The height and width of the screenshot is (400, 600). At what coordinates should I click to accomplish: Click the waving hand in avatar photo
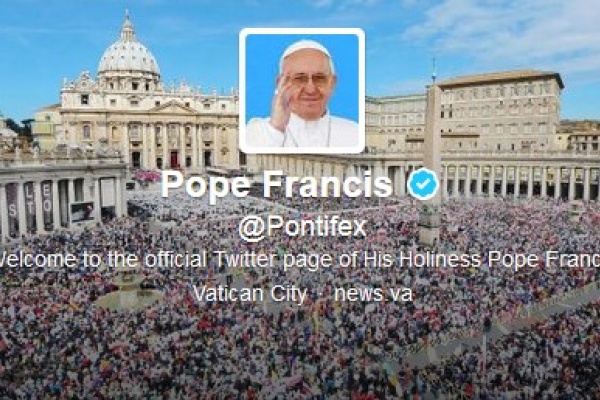[x=282, y=105]
